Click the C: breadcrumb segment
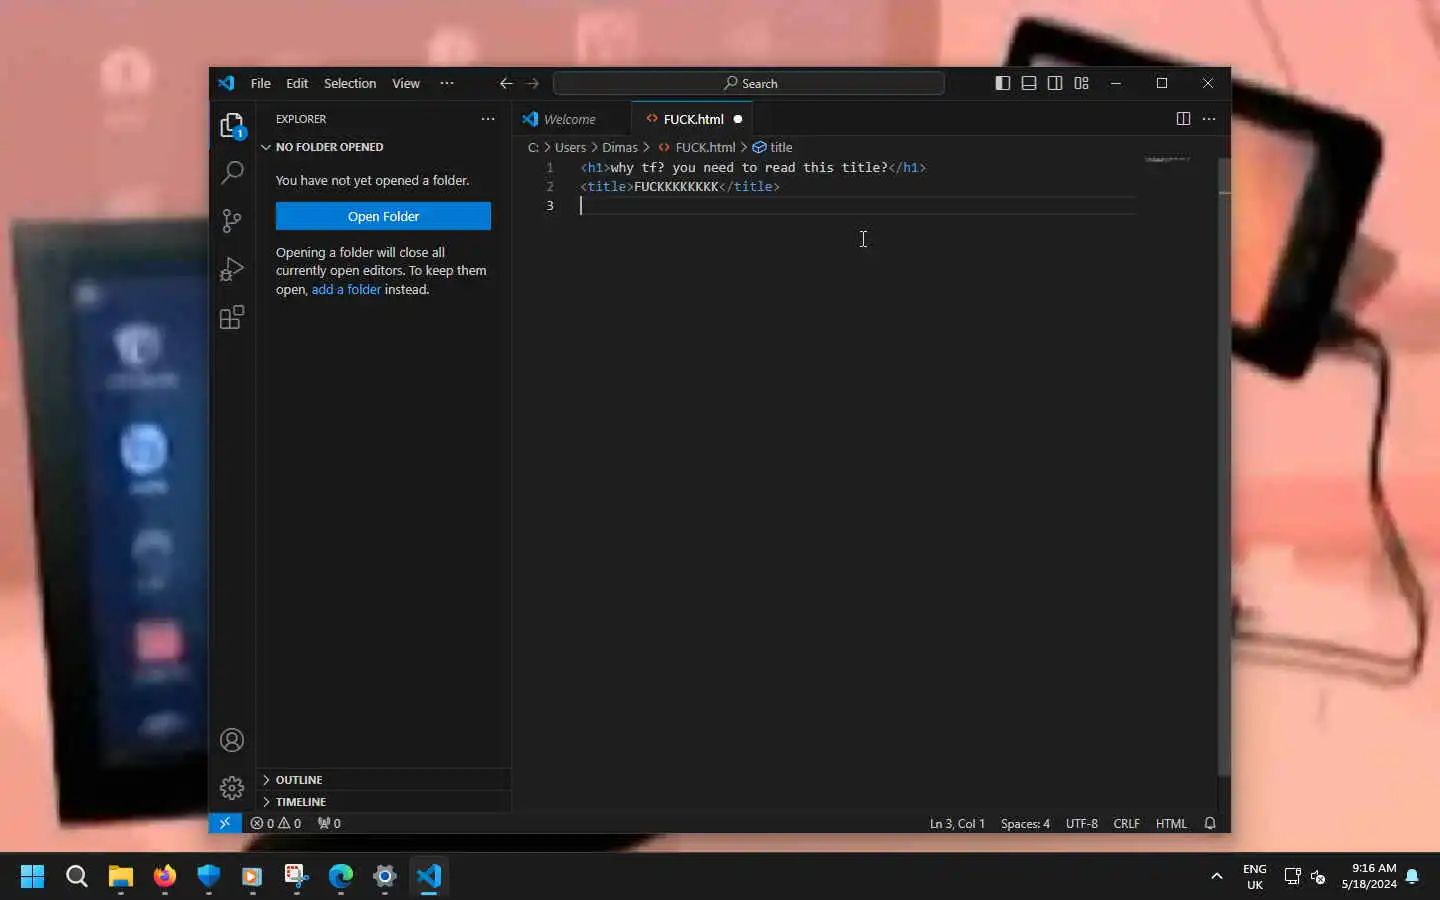This screenshot has width=1440, height=900. pyautogui.click(x=533, y=147)
